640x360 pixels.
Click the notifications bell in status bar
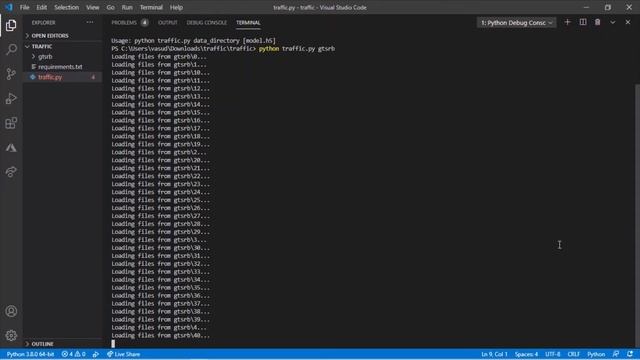pyautogui.click(x=630, y=354)
